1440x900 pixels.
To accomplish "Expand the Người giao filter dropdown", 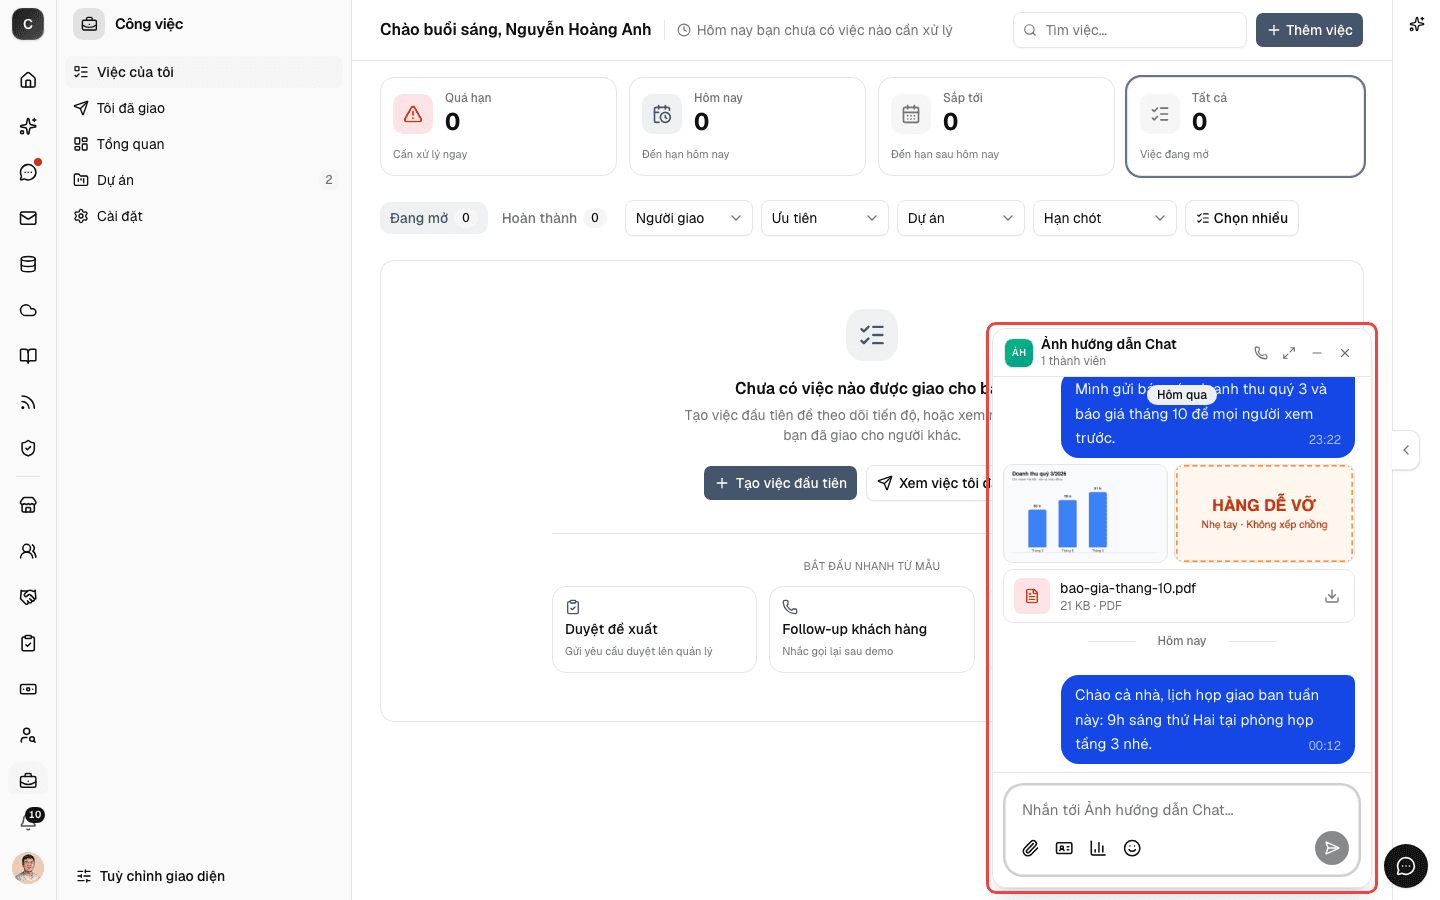I will coord(689,218).
